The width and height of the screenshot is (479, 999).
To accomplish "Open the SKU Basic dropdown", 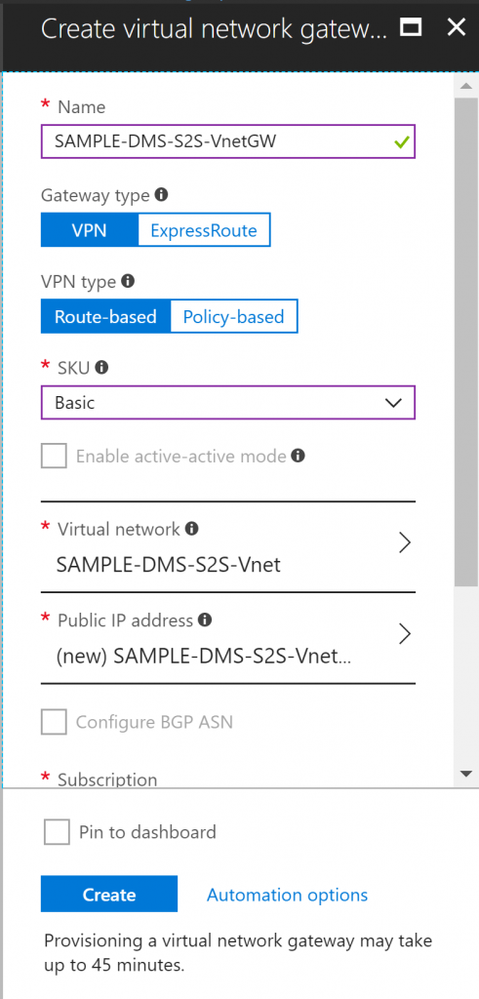I will [x=228, y=402].
